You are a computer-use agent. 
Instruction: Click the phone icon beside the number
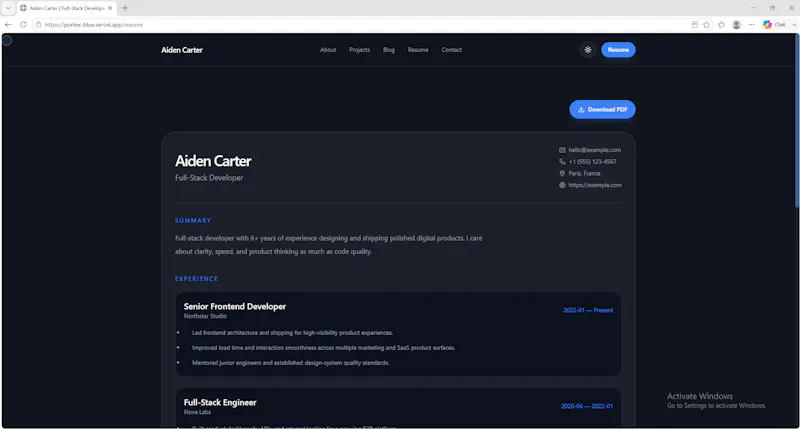pyautogui.click(x=562, y=162)
